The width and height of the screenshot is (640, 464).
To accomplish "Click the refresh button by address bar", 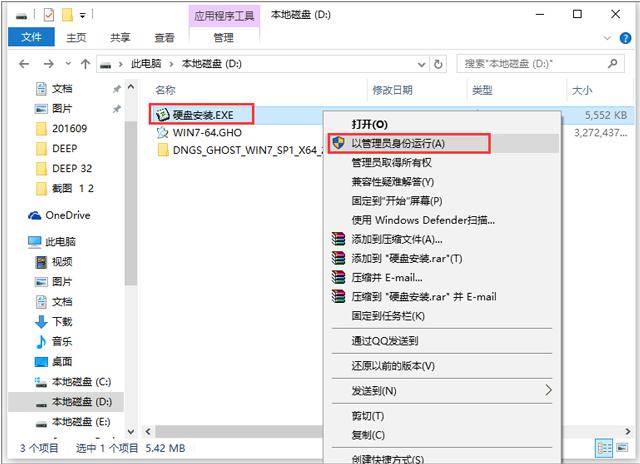I will point(439,63).
